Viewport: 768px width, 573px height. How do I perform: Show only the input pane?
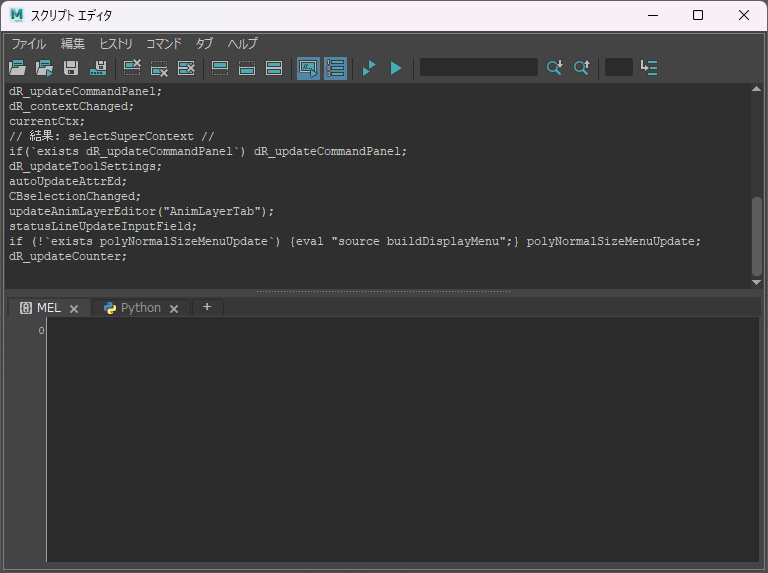pyautogui.click(x=246, y=68)
